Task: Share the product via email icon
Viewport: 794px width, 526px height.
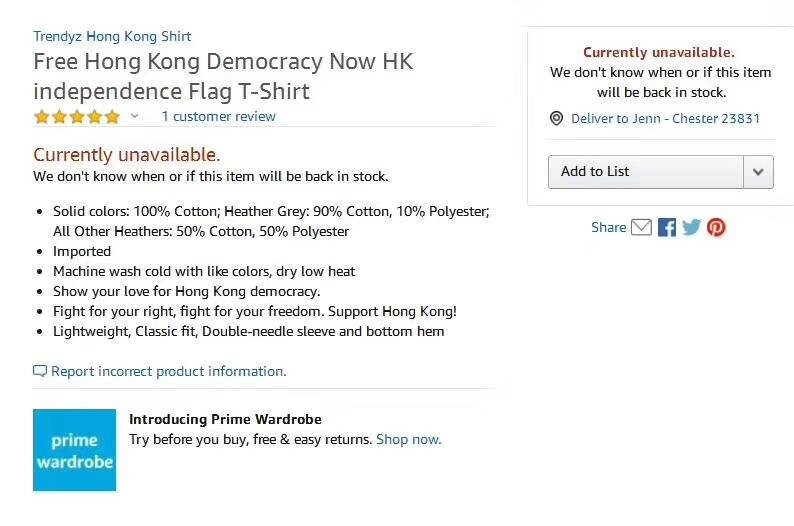Action: (641, 227)
